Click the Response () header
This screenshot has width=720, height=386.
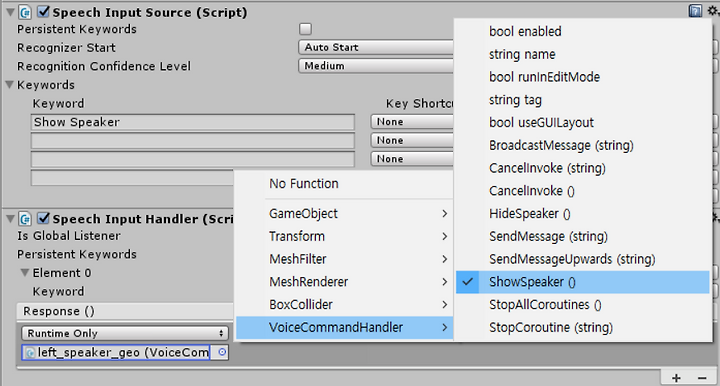[125, 311]
